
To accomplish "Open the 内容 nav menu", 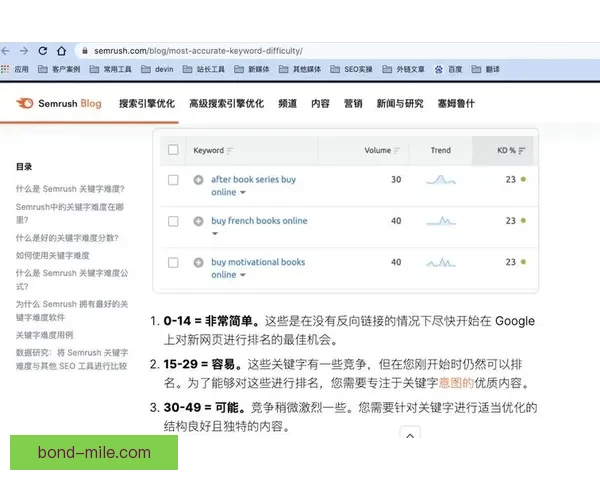I will pos(320,103).
